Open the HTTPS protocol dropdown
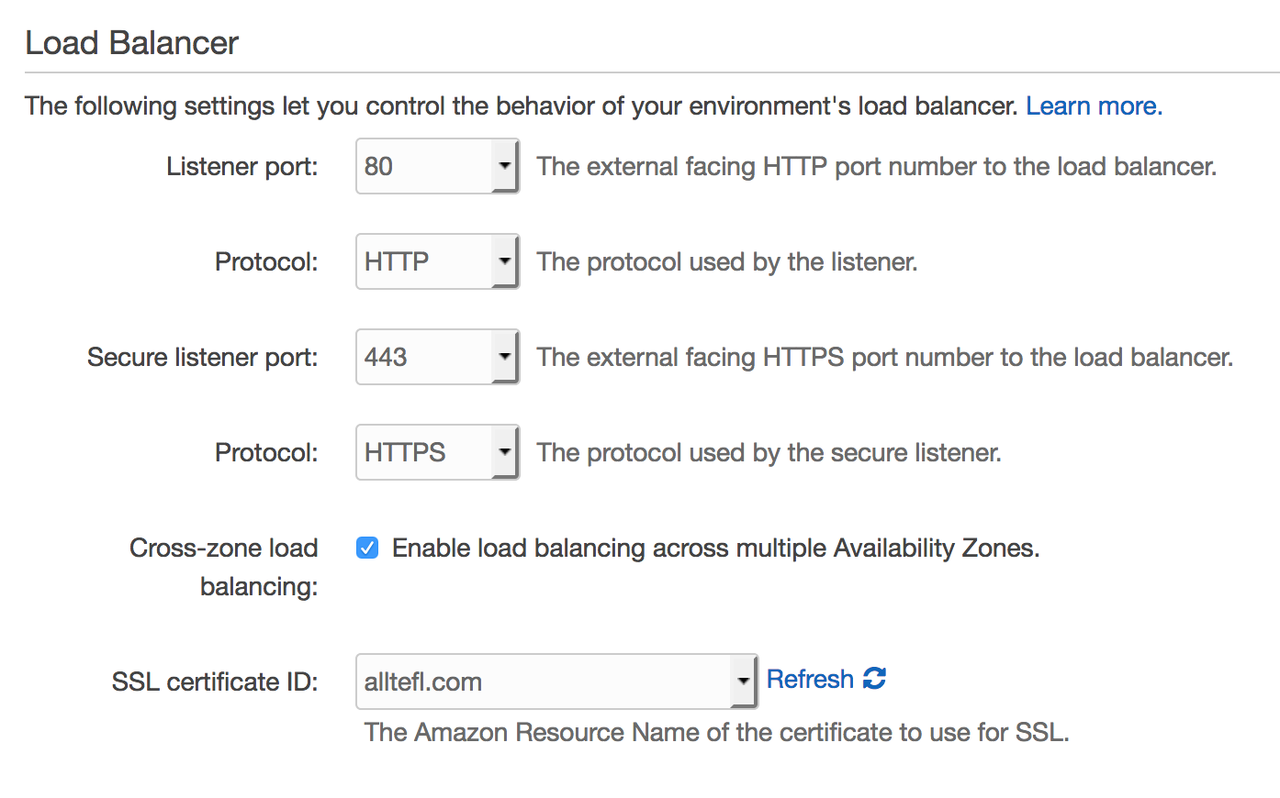This screenshot has height=798, width=1280. [437, 452]
